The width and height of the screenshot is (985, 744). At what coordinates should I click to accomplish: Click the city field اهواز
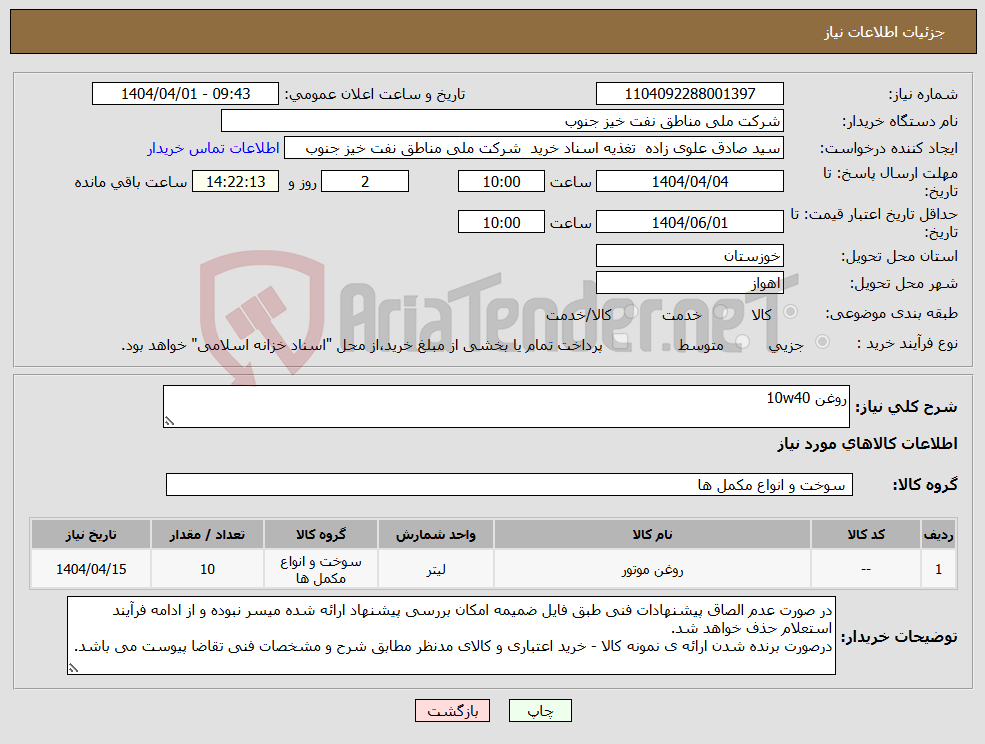690,283
